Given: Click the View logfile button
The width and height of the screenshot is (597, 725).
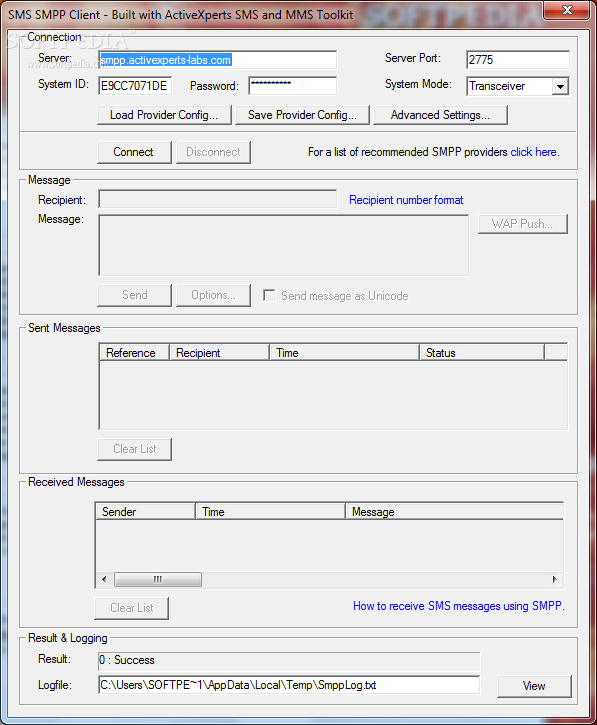Looking at the screenshot, I should pos(534,686).
